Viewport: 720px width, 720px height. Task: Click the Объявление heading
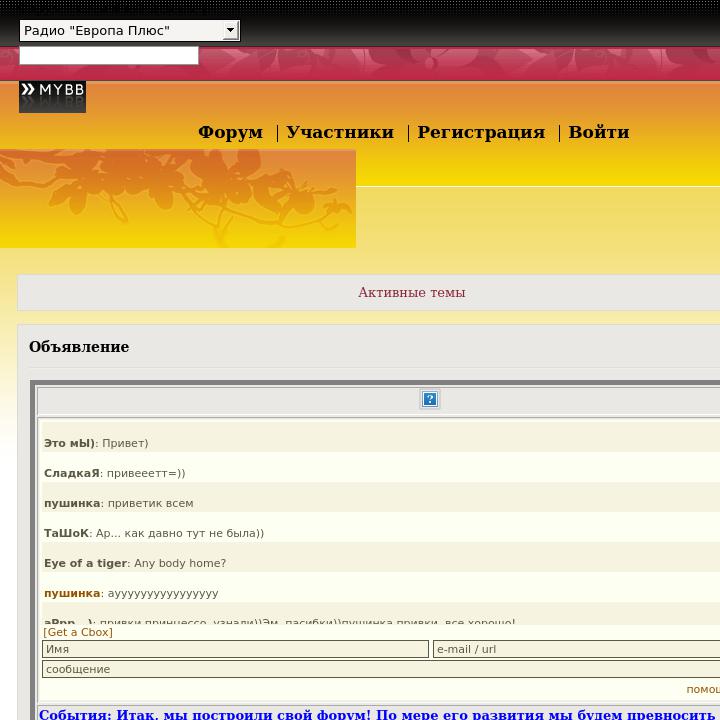[79, 347]
